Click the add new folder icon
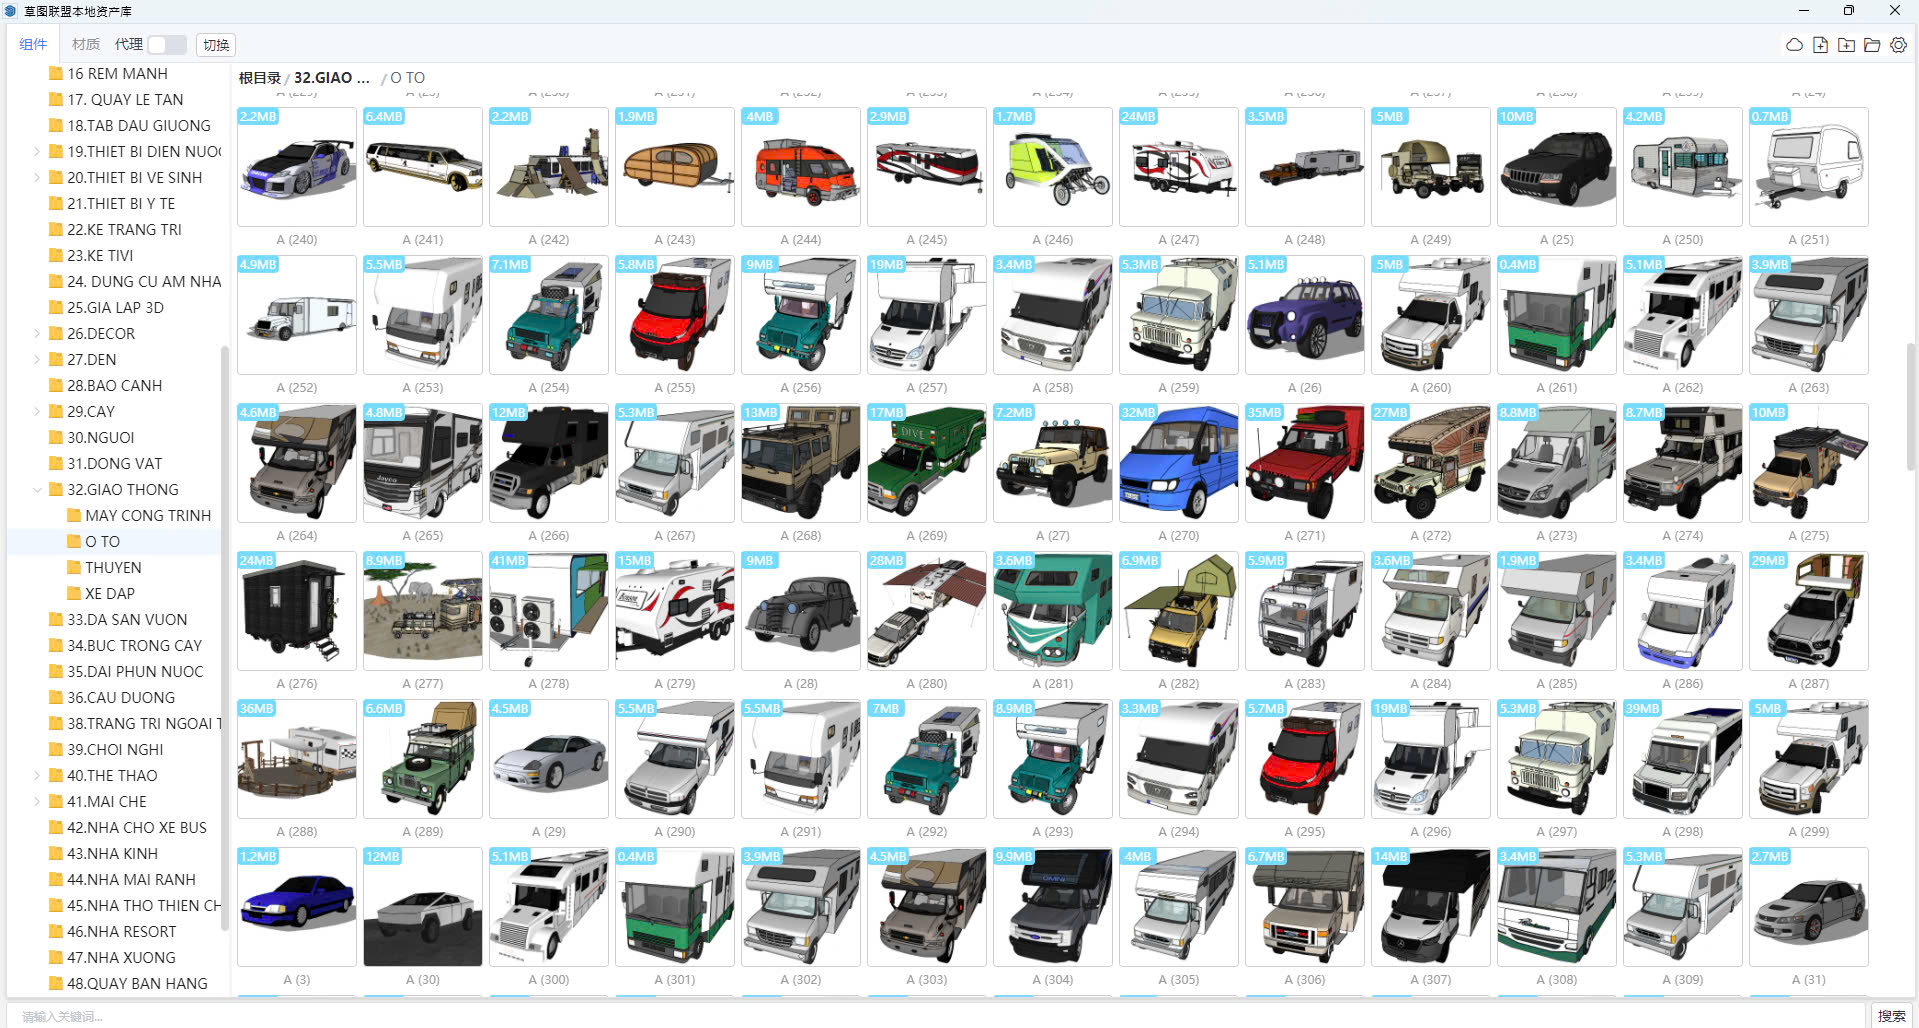 (1846, 45)
